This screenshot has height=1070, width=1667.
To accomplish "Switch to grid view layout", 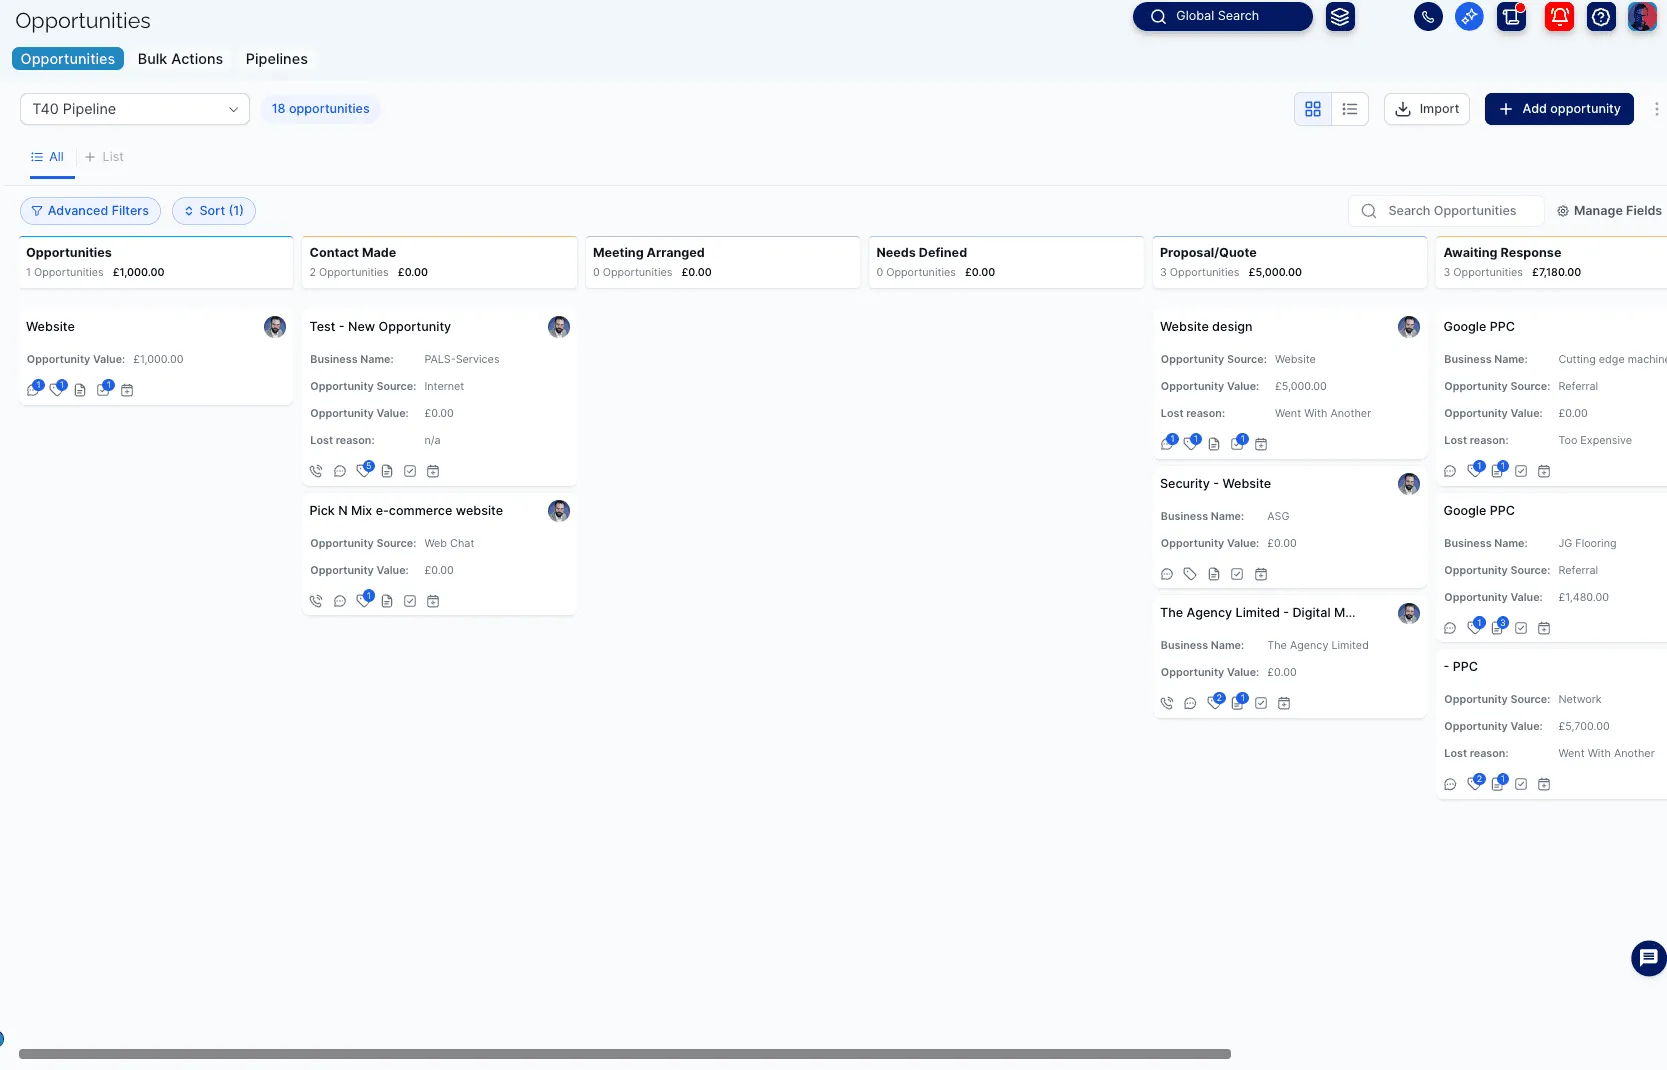I will pos(1313,109).
